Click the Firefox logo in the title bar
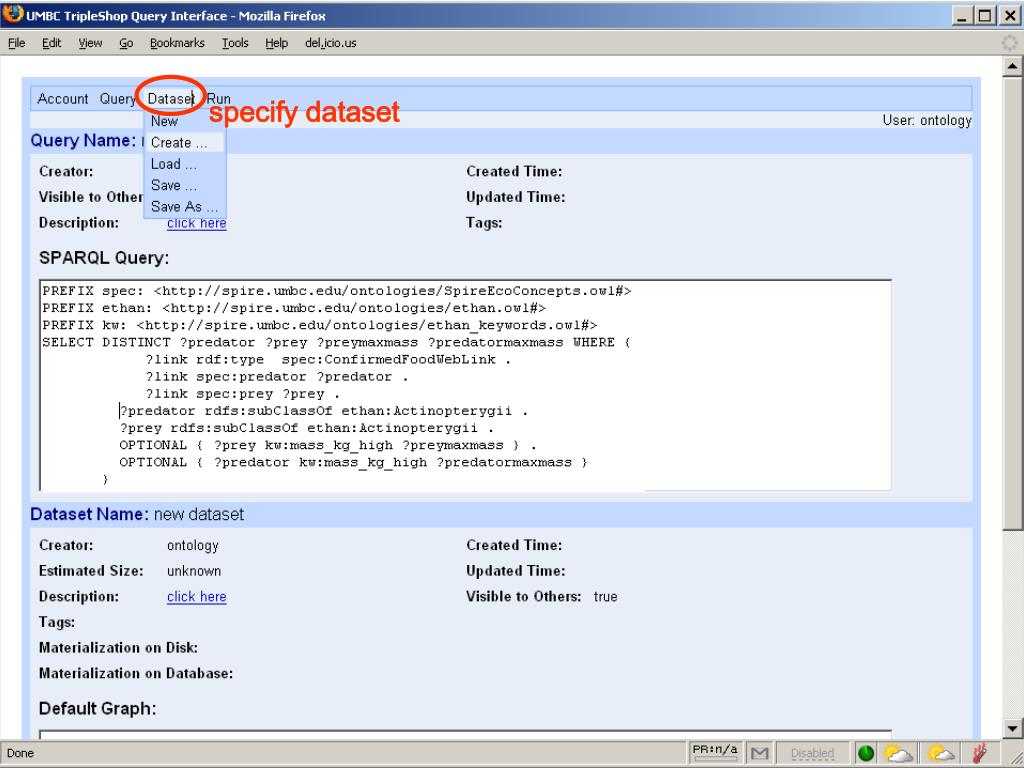Image resolution: width=1024 pixels, height=768 pixels. pos(12,13)
